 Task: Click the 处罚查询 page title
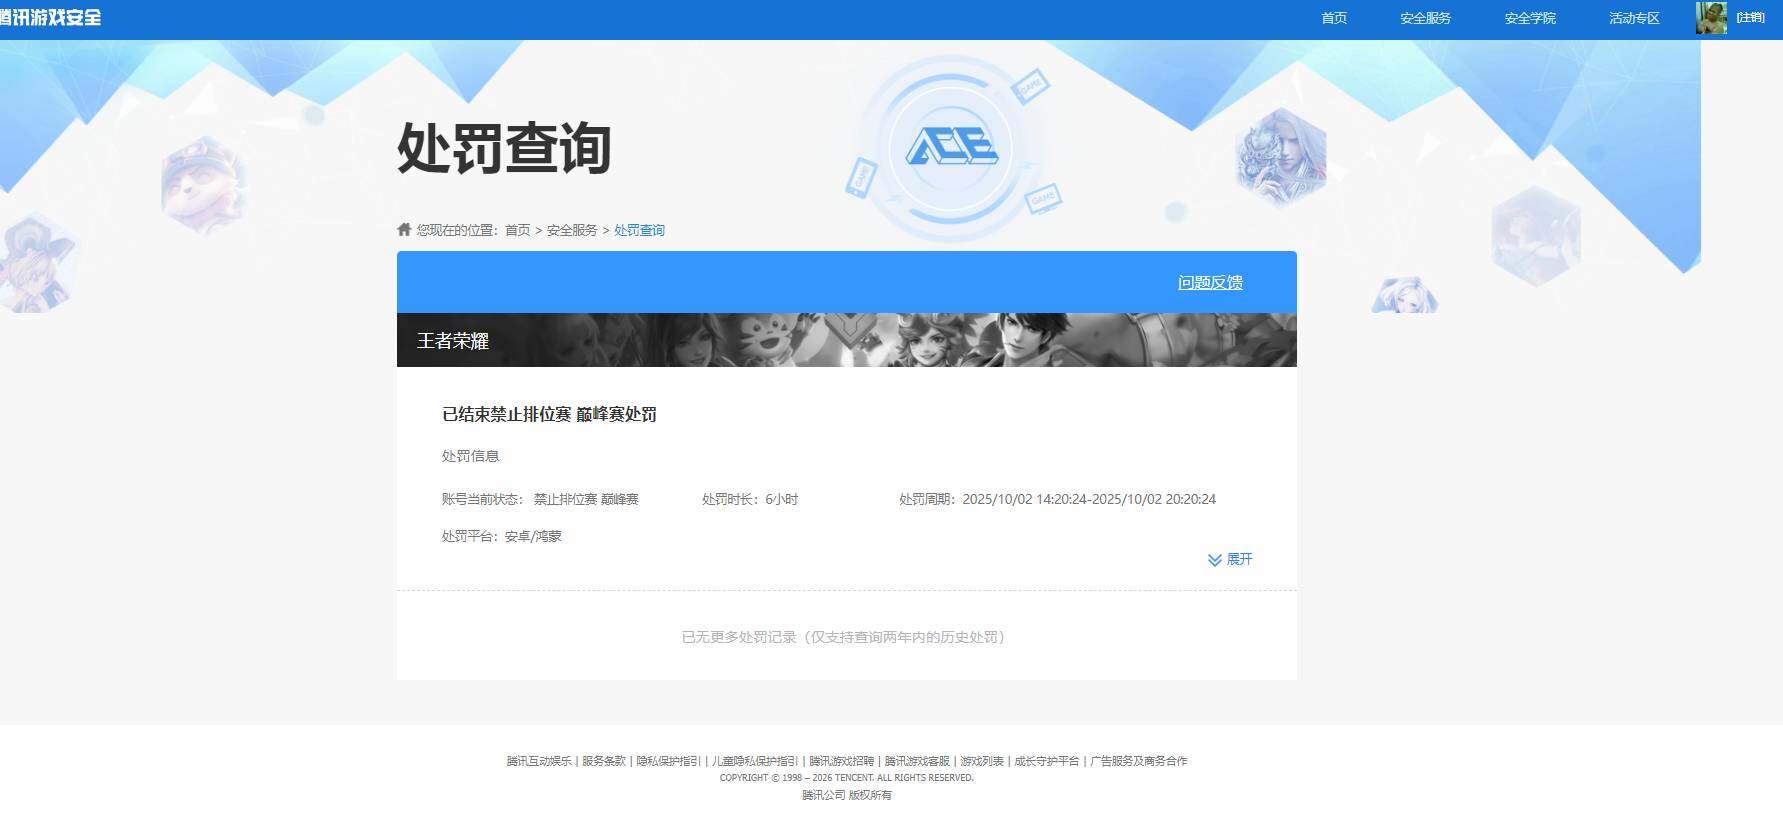point(504,148)
